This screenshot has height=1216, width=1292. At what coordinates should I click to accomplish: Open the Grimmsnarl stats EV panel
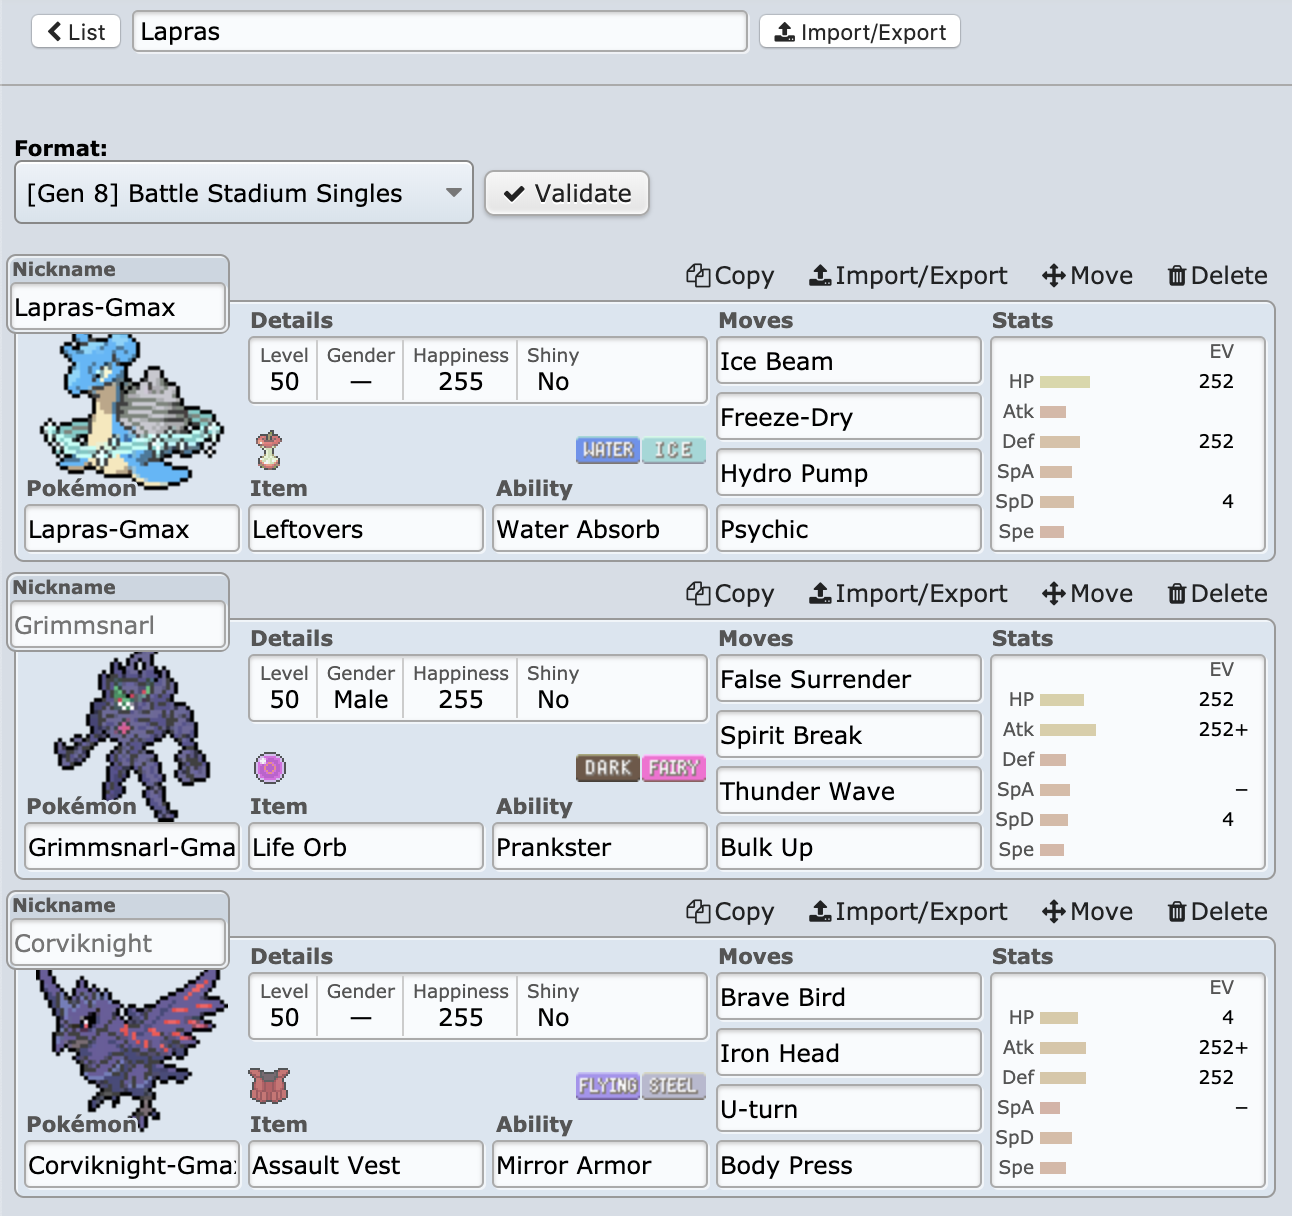pos(1128,762)
